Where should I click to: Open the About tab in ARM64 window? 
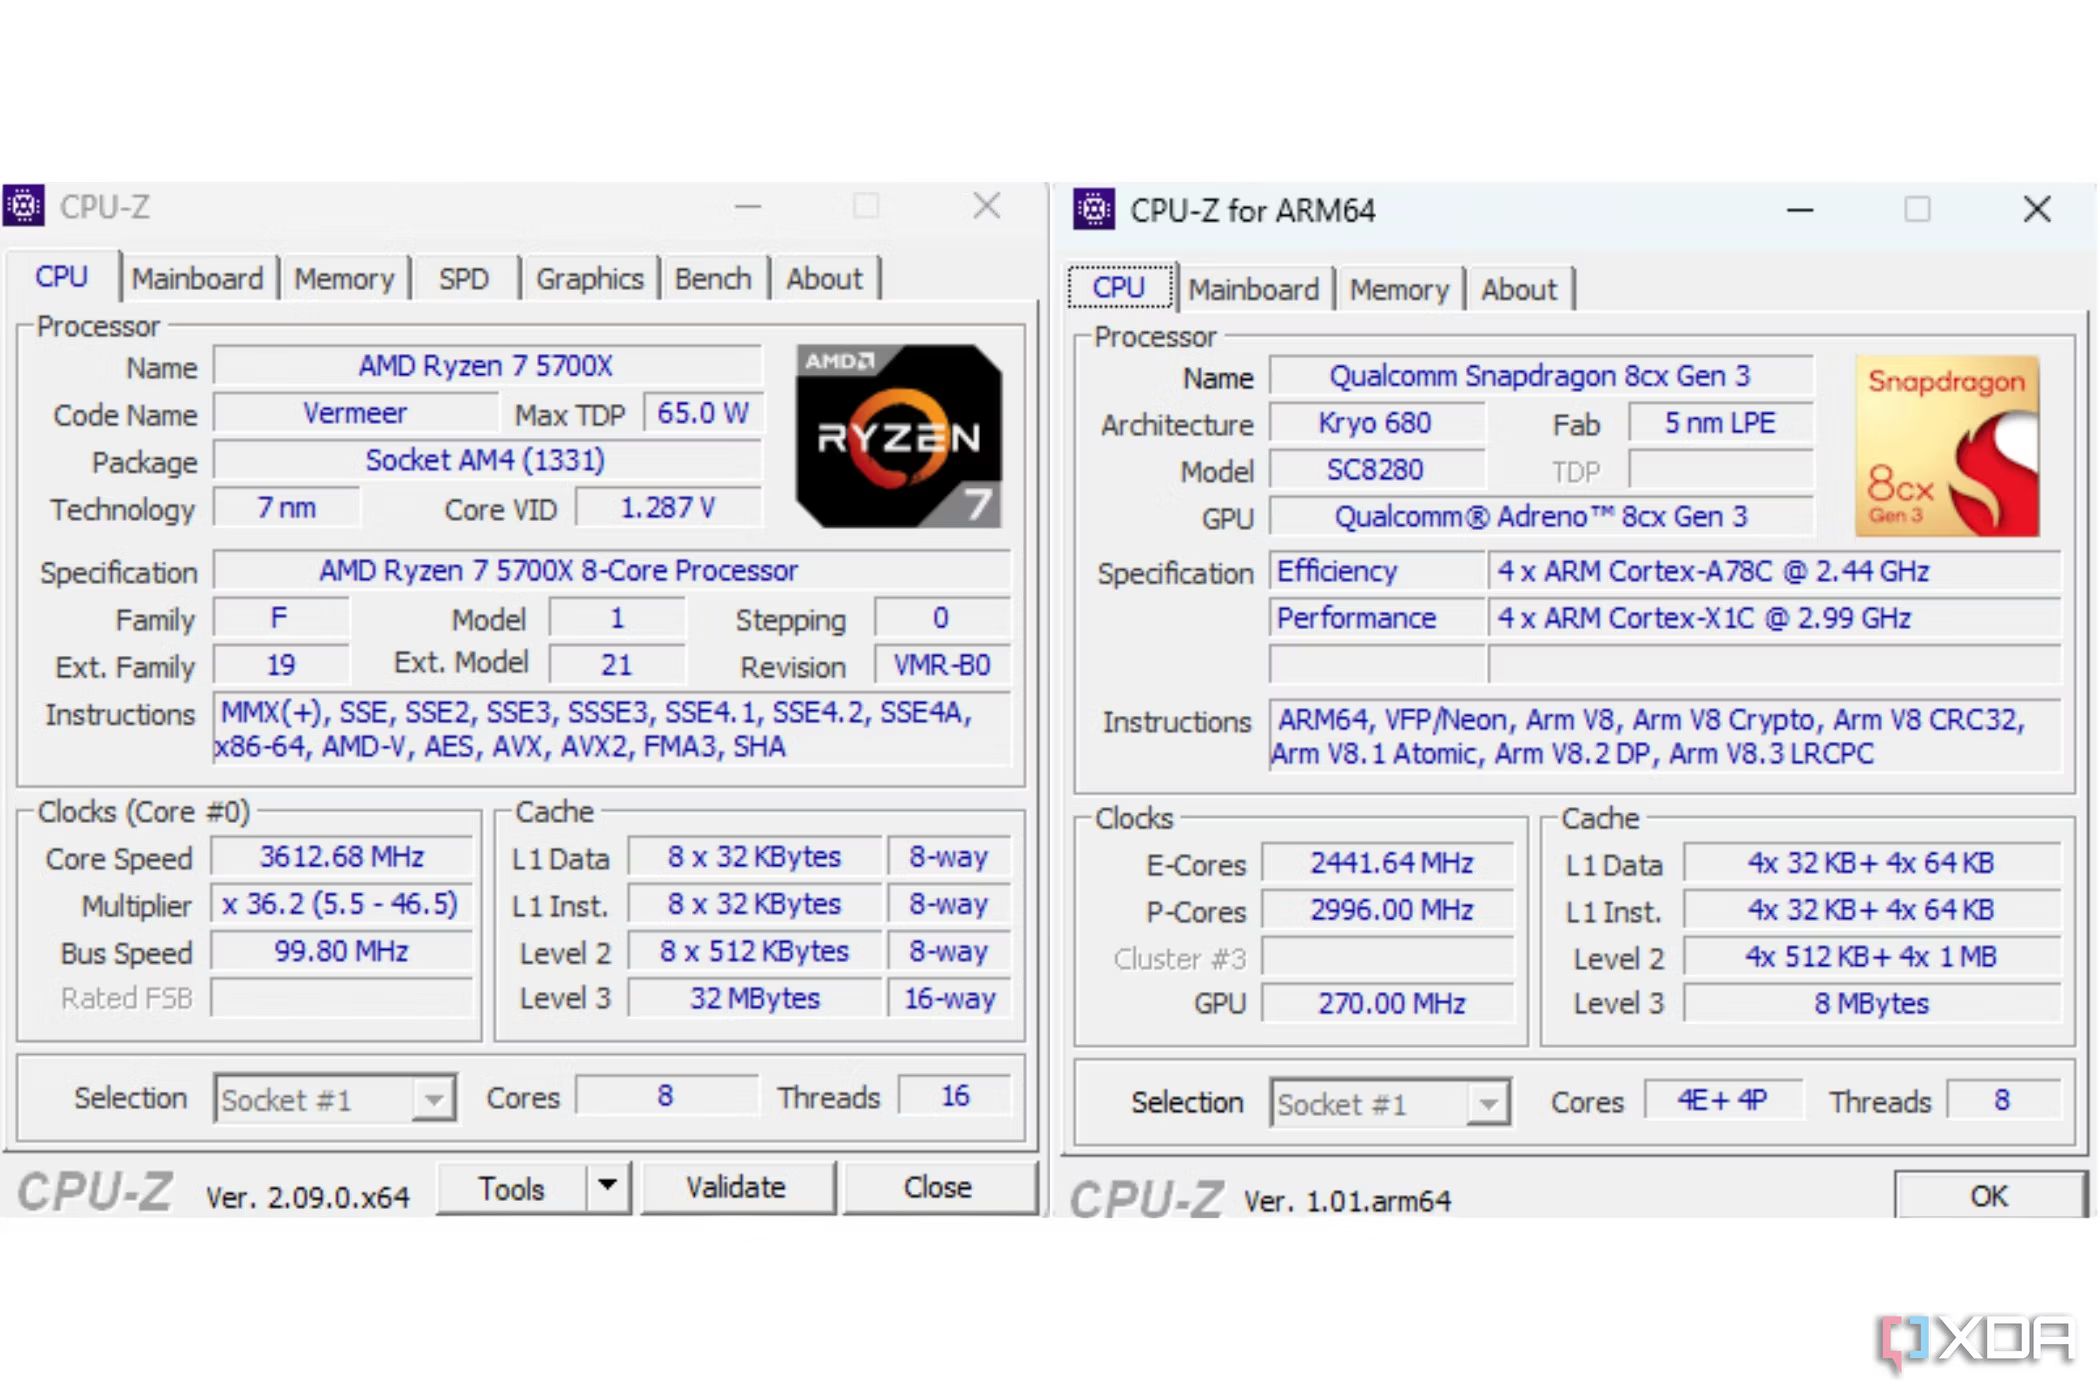coord(1518,290)
